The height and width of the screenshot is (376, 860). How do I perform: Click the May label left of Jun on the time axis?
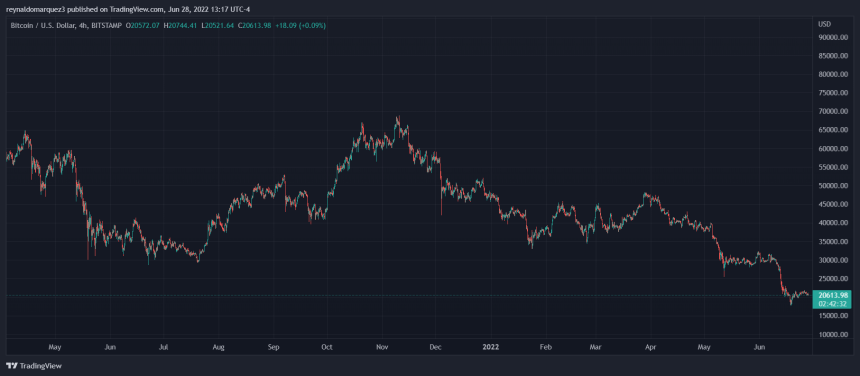coord(54,347)
